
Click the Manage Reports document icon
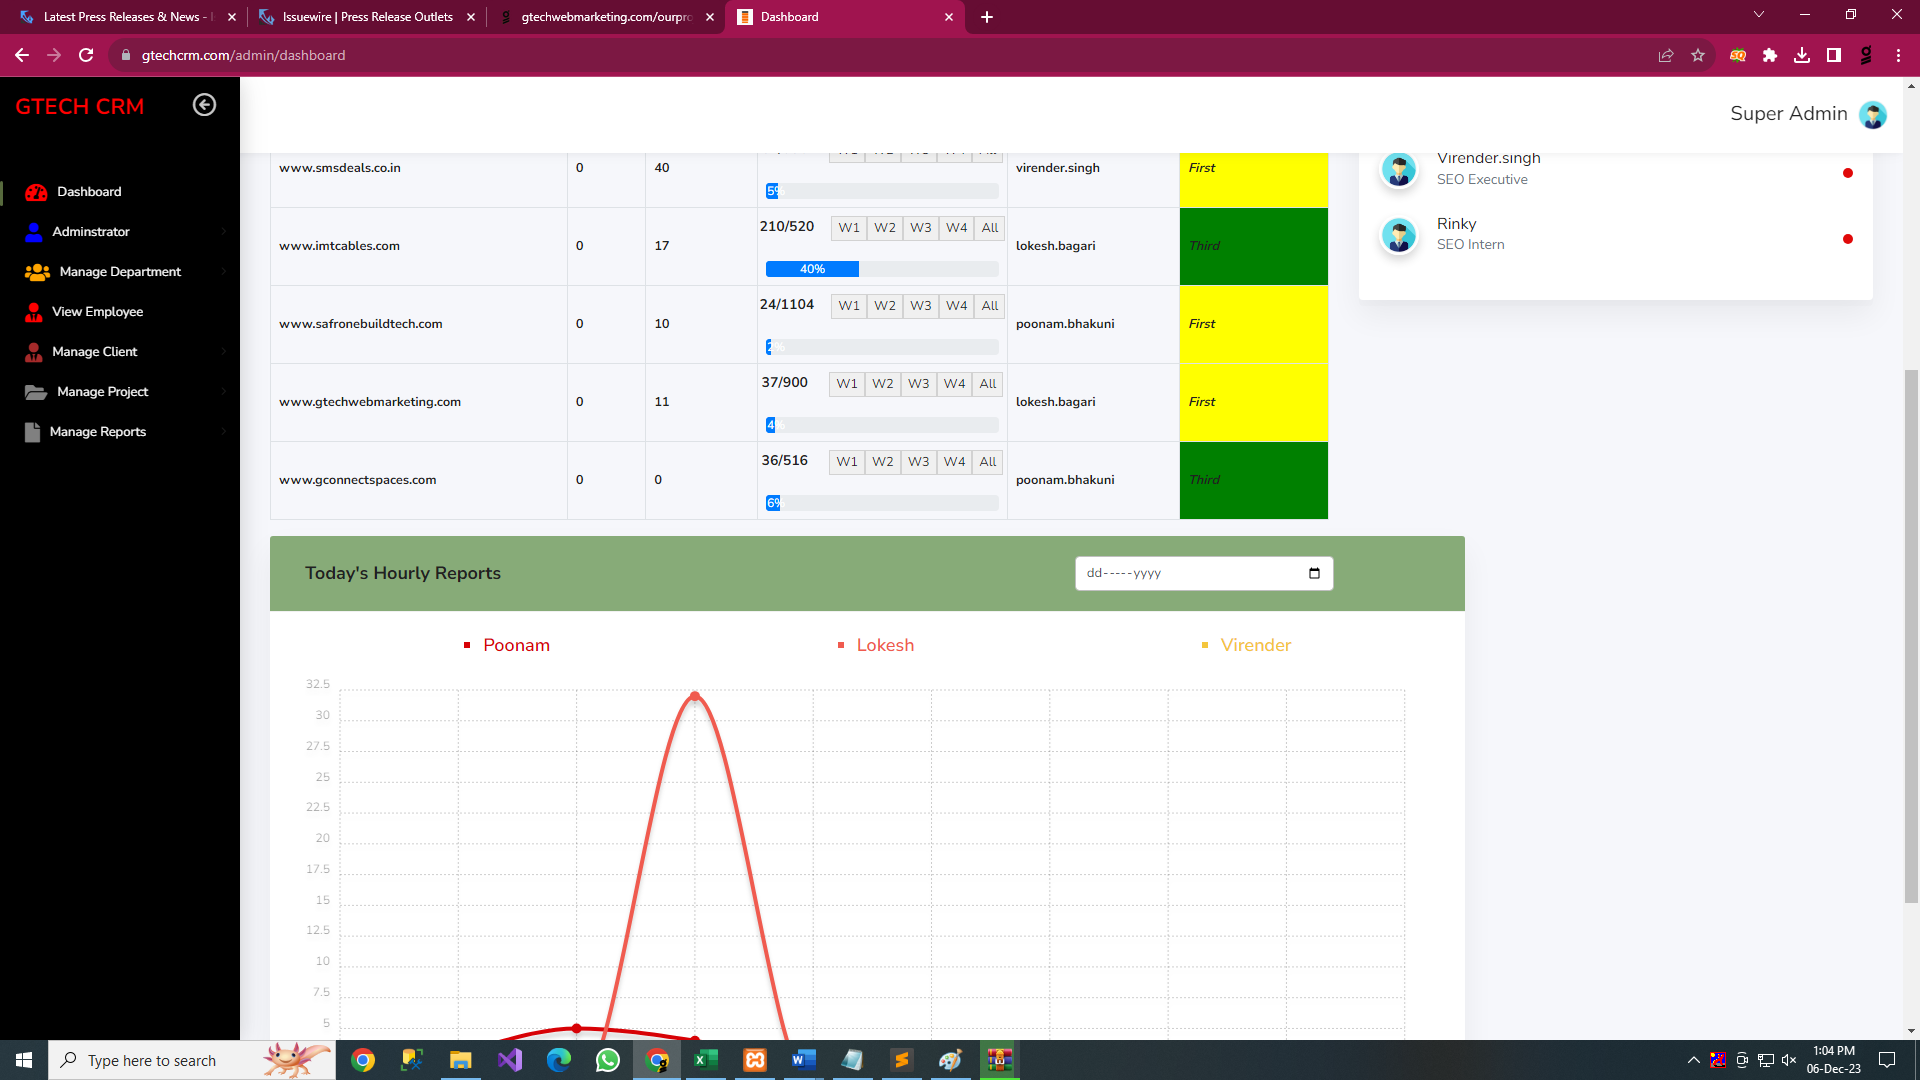[x=31, y=431]
